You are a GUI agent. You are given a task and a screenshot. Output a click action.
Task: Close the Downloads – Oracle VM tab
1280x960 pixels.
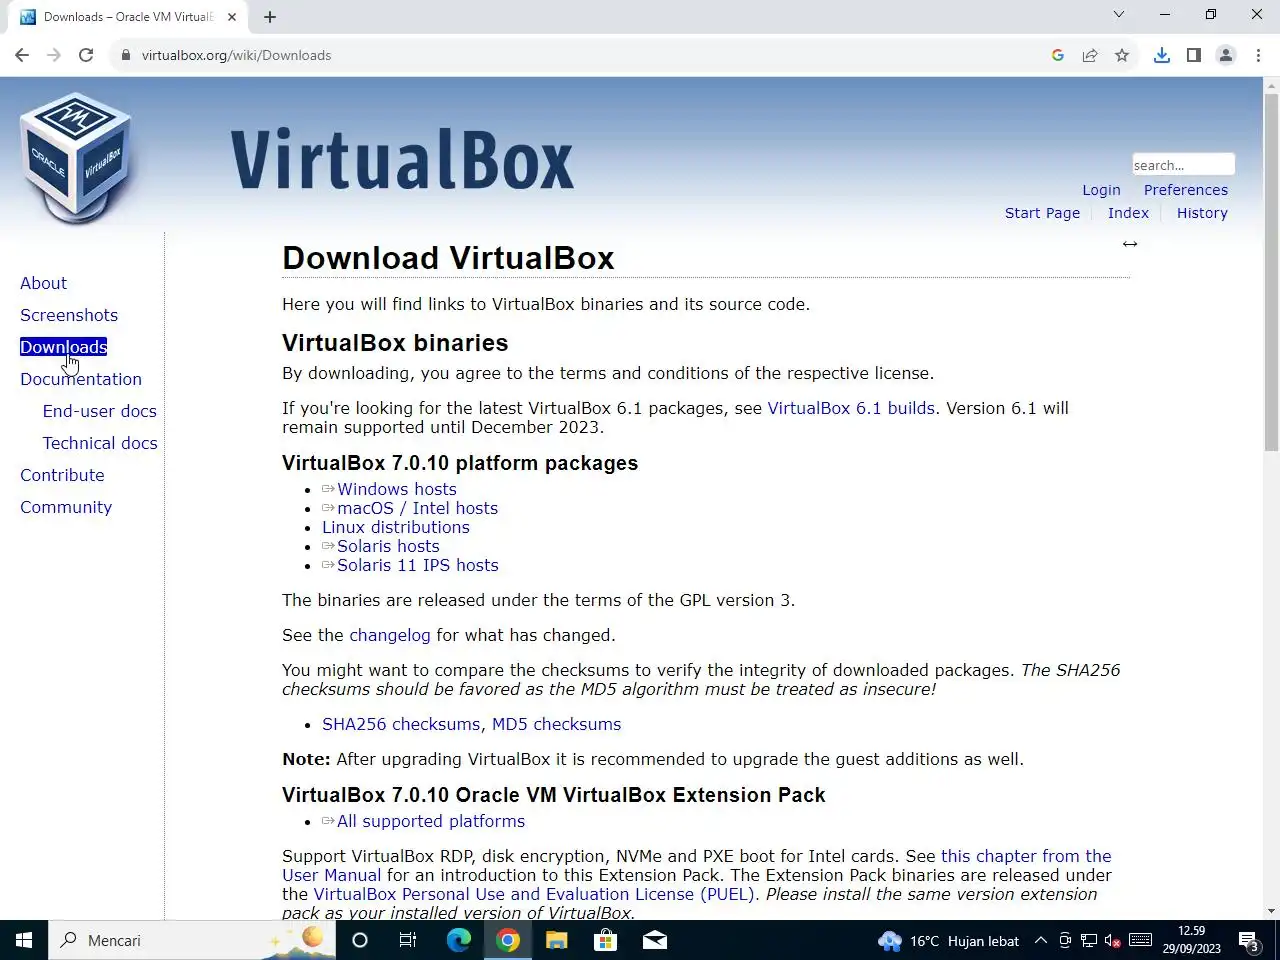pyautogui.click(x=232, y=17)
